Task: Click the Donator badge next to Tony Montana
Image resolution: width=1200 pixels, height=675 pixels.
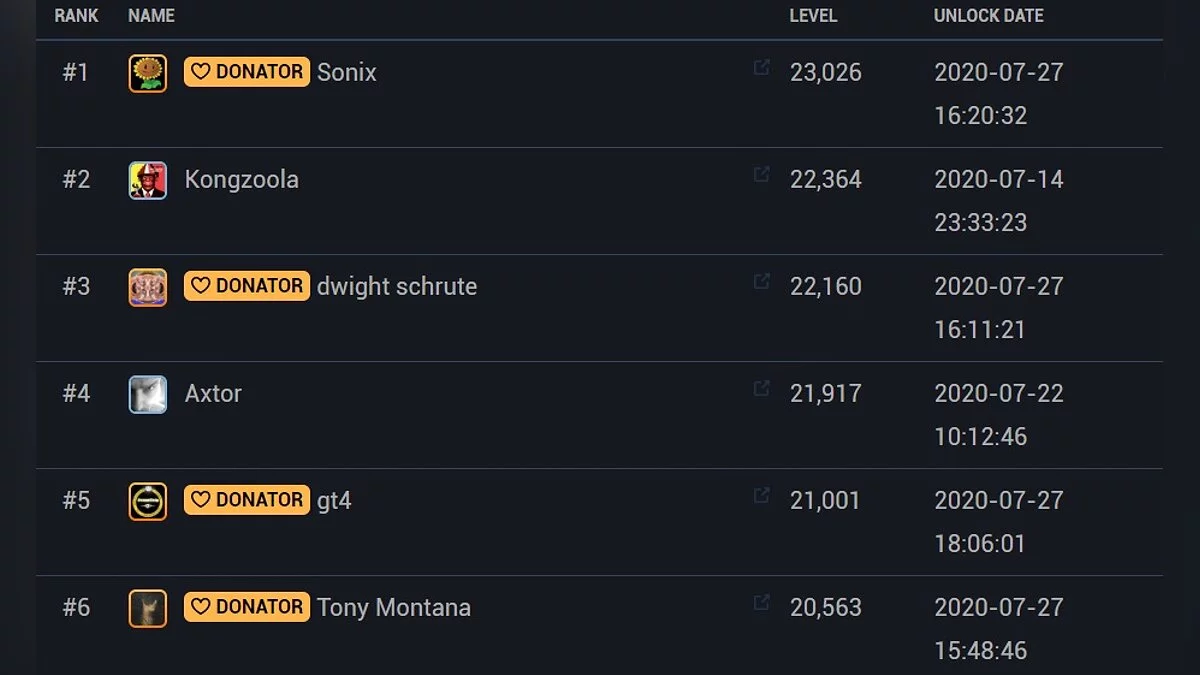Action: point(247,607)
